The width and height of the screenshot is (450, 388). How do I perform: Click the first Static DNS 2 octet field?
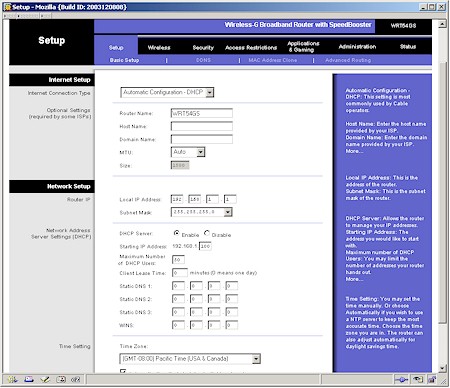pyautogui.click(x=178, y=299)
